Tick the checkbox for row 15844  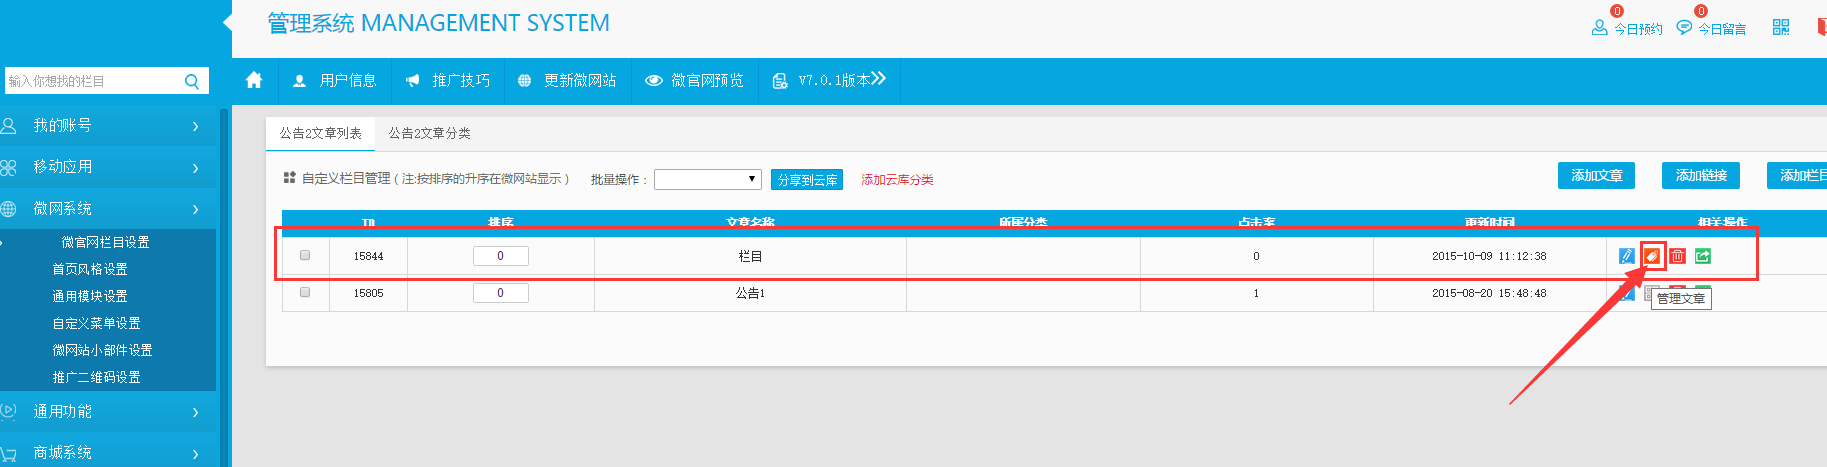305,255
